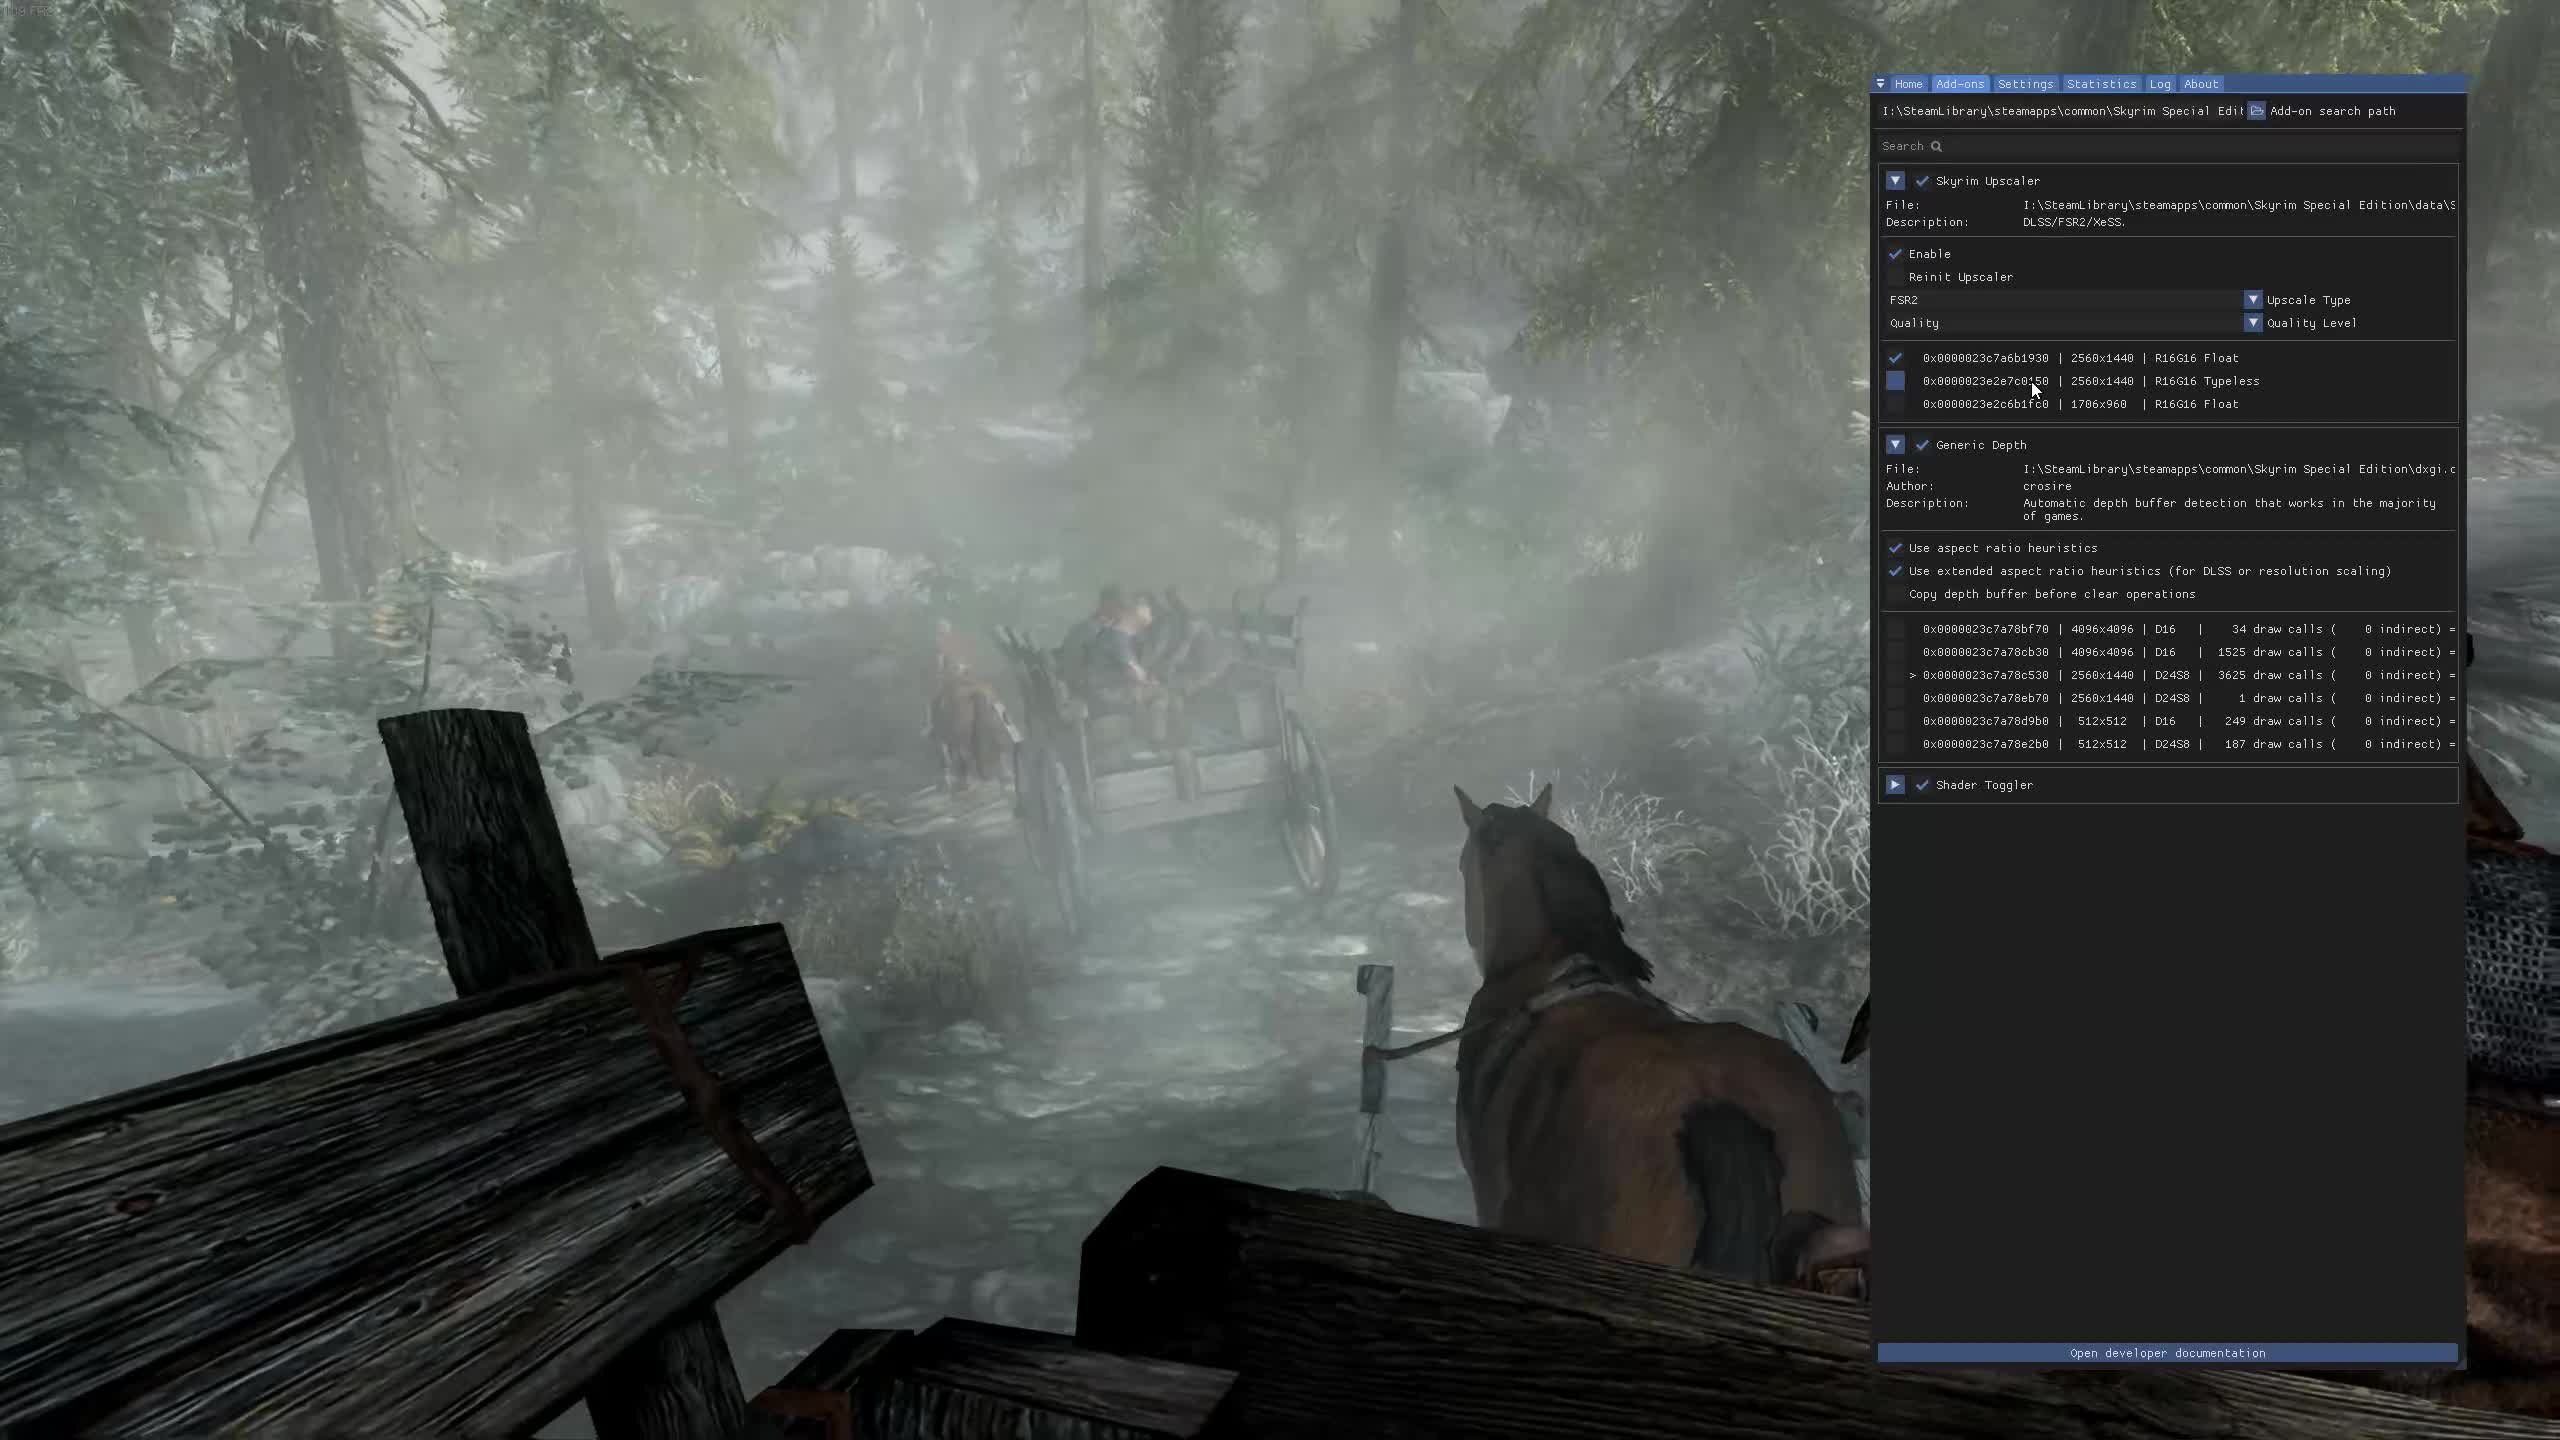Open the Quality Level dropdown
This screenshot has width=2560, height=1440.
pyautogui.click(x=2253, y=322)
